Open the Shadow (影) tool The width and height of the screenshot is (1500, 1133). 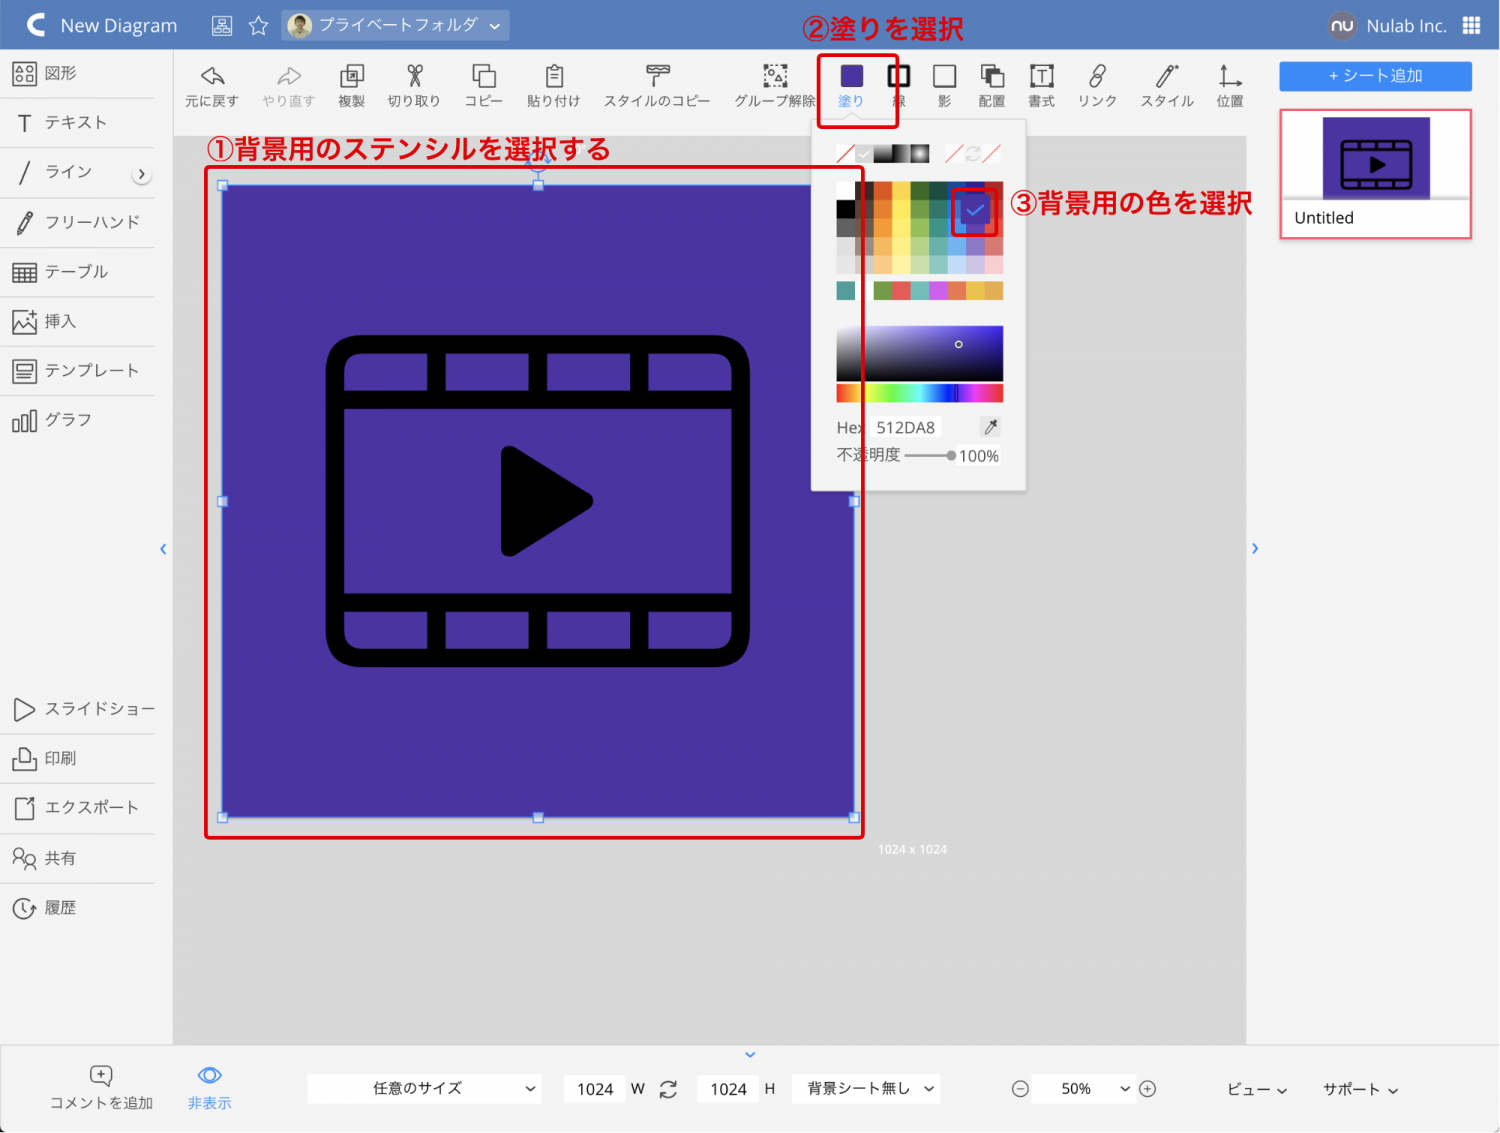point(944,77)
